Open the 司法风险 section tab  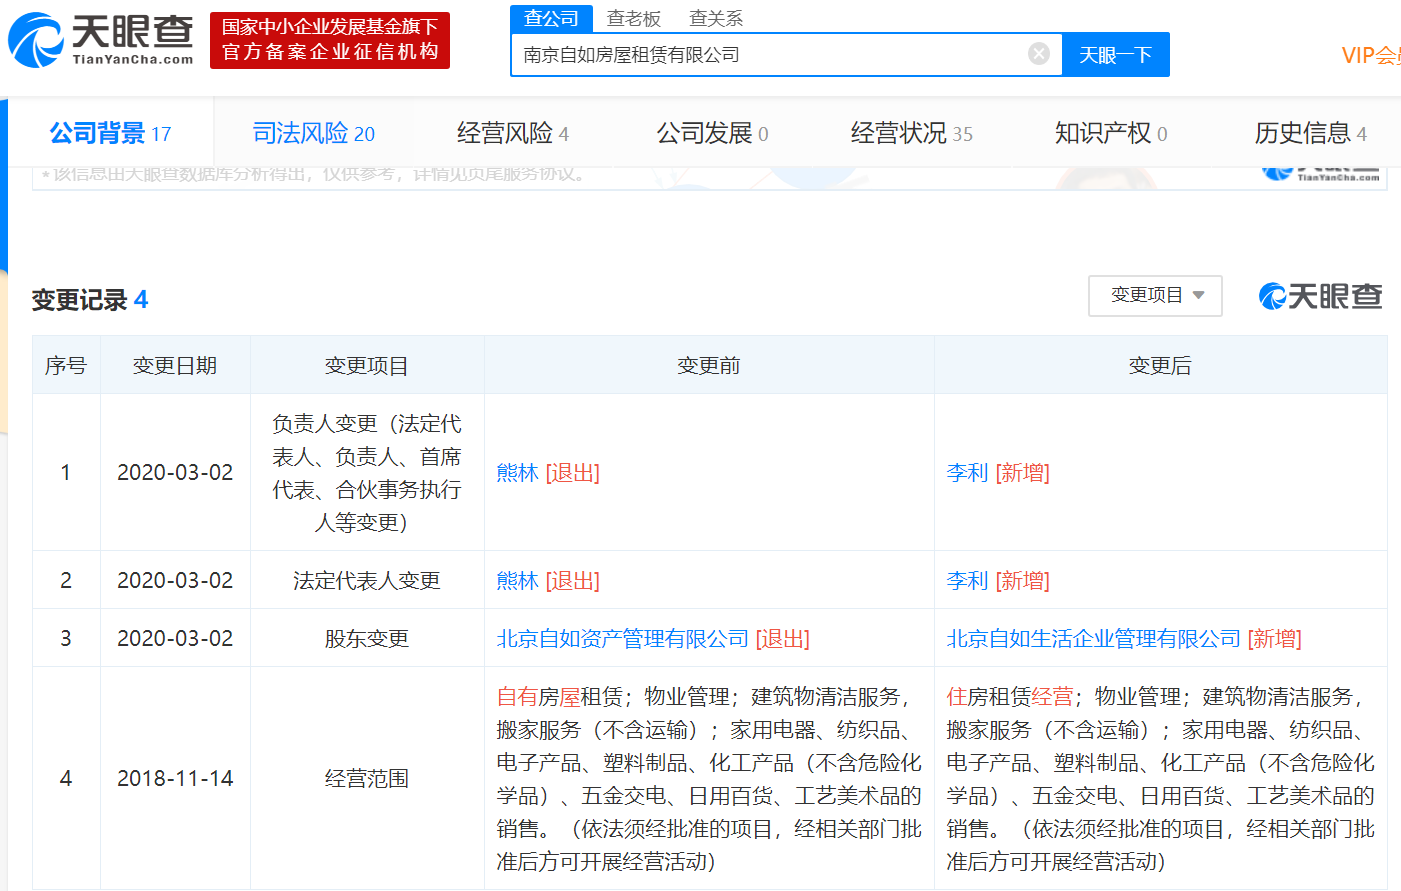[313, 133]
